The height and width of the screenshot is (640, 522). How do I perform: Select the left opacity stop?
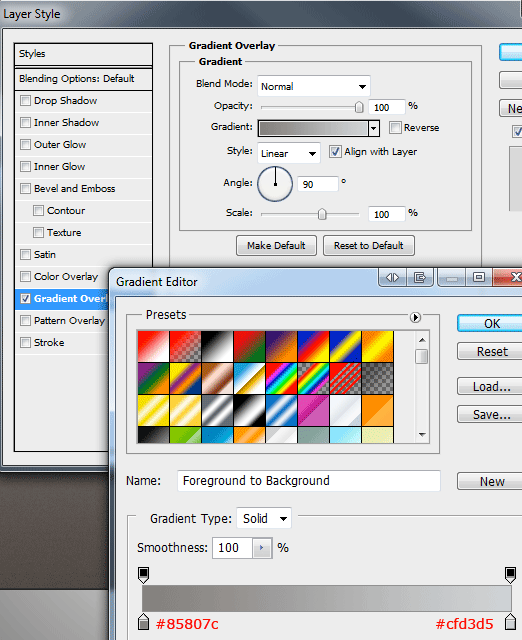(143, 575)
